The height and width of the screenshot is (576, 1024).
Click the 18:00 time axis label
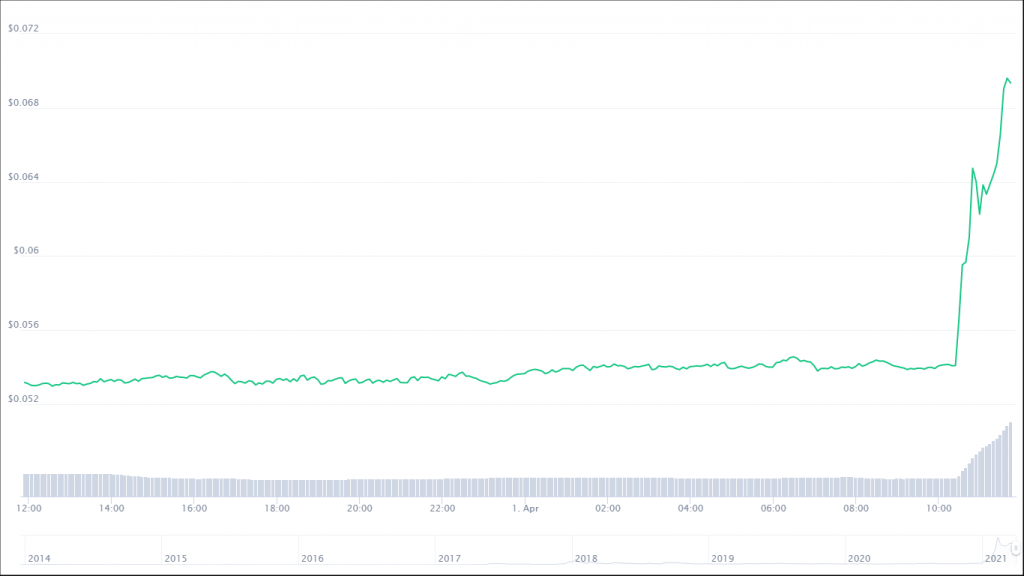pyautogui.click(x=277, y=508)
